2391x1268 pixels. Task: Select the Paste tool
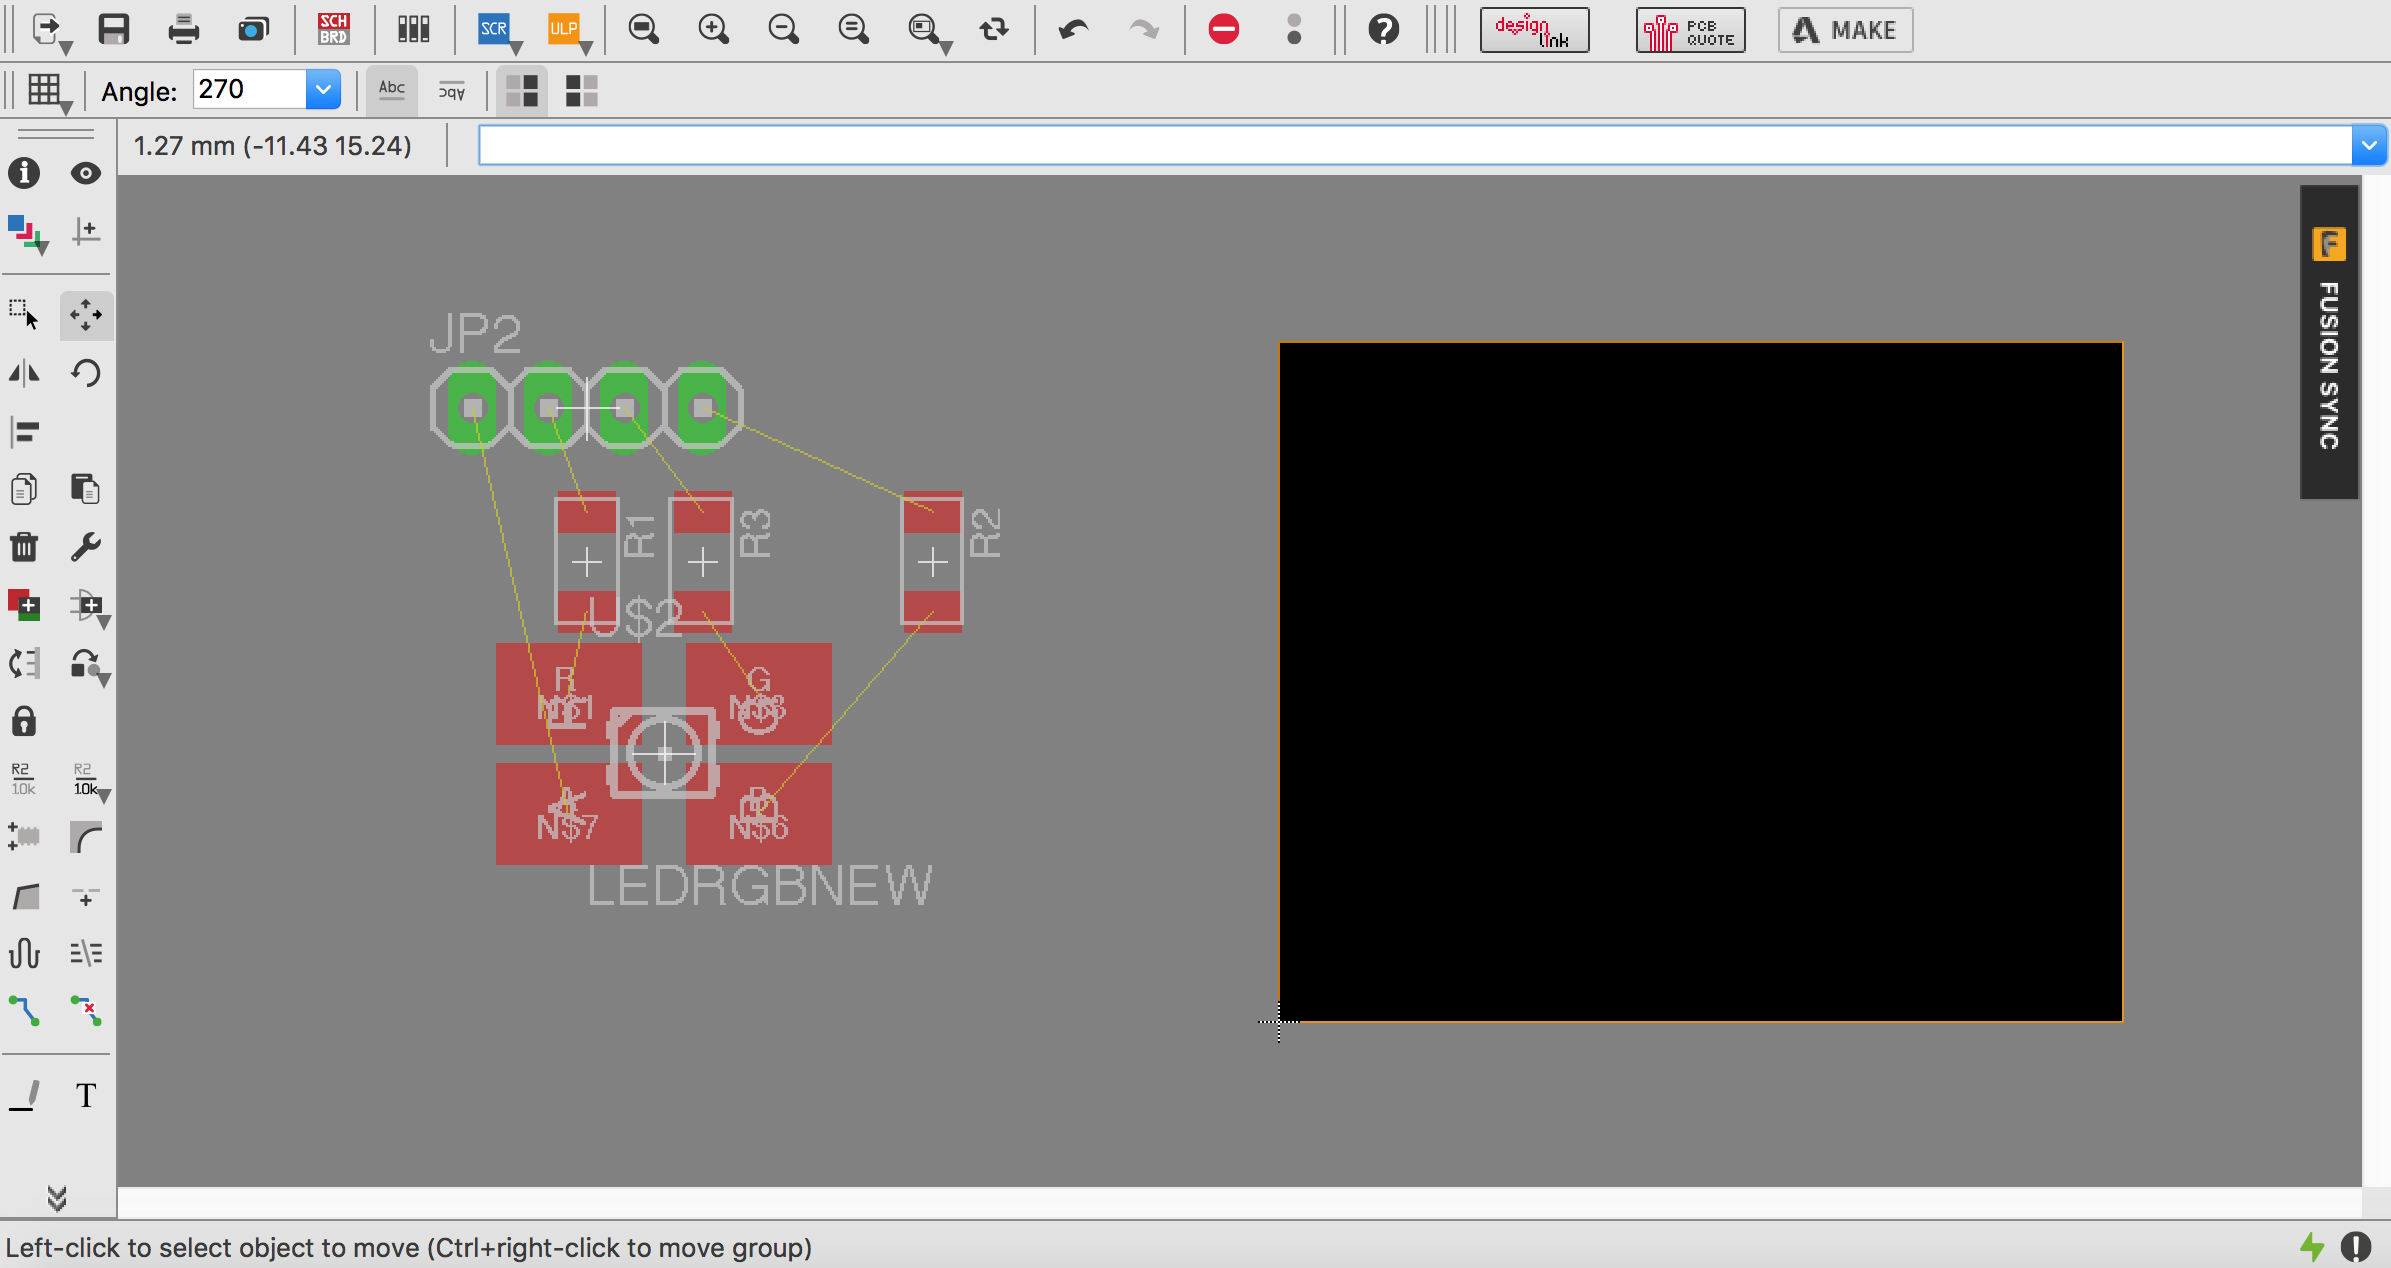tap(86, 490)
